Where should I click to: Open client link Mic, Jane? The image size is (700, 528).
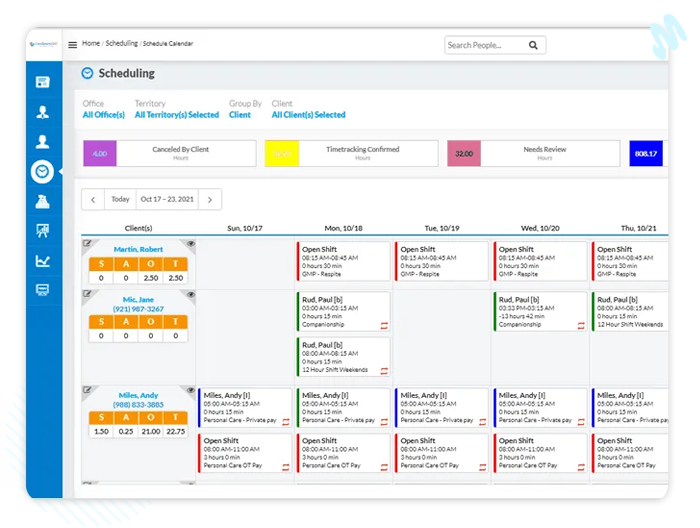[x=137, y=299]
